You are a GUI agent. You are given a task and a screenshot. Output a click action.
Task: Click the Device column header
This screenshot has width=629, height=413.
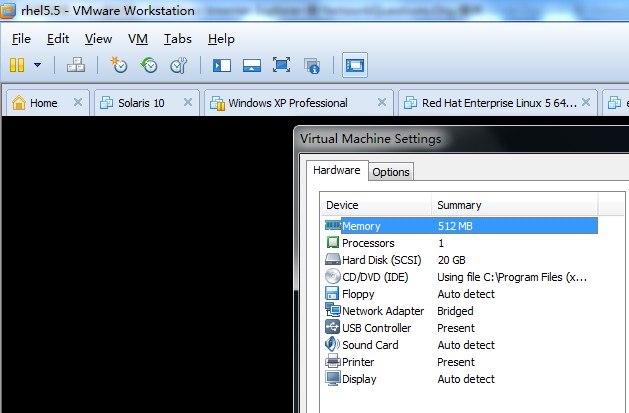pyautogui.click(x=376, y=205)
